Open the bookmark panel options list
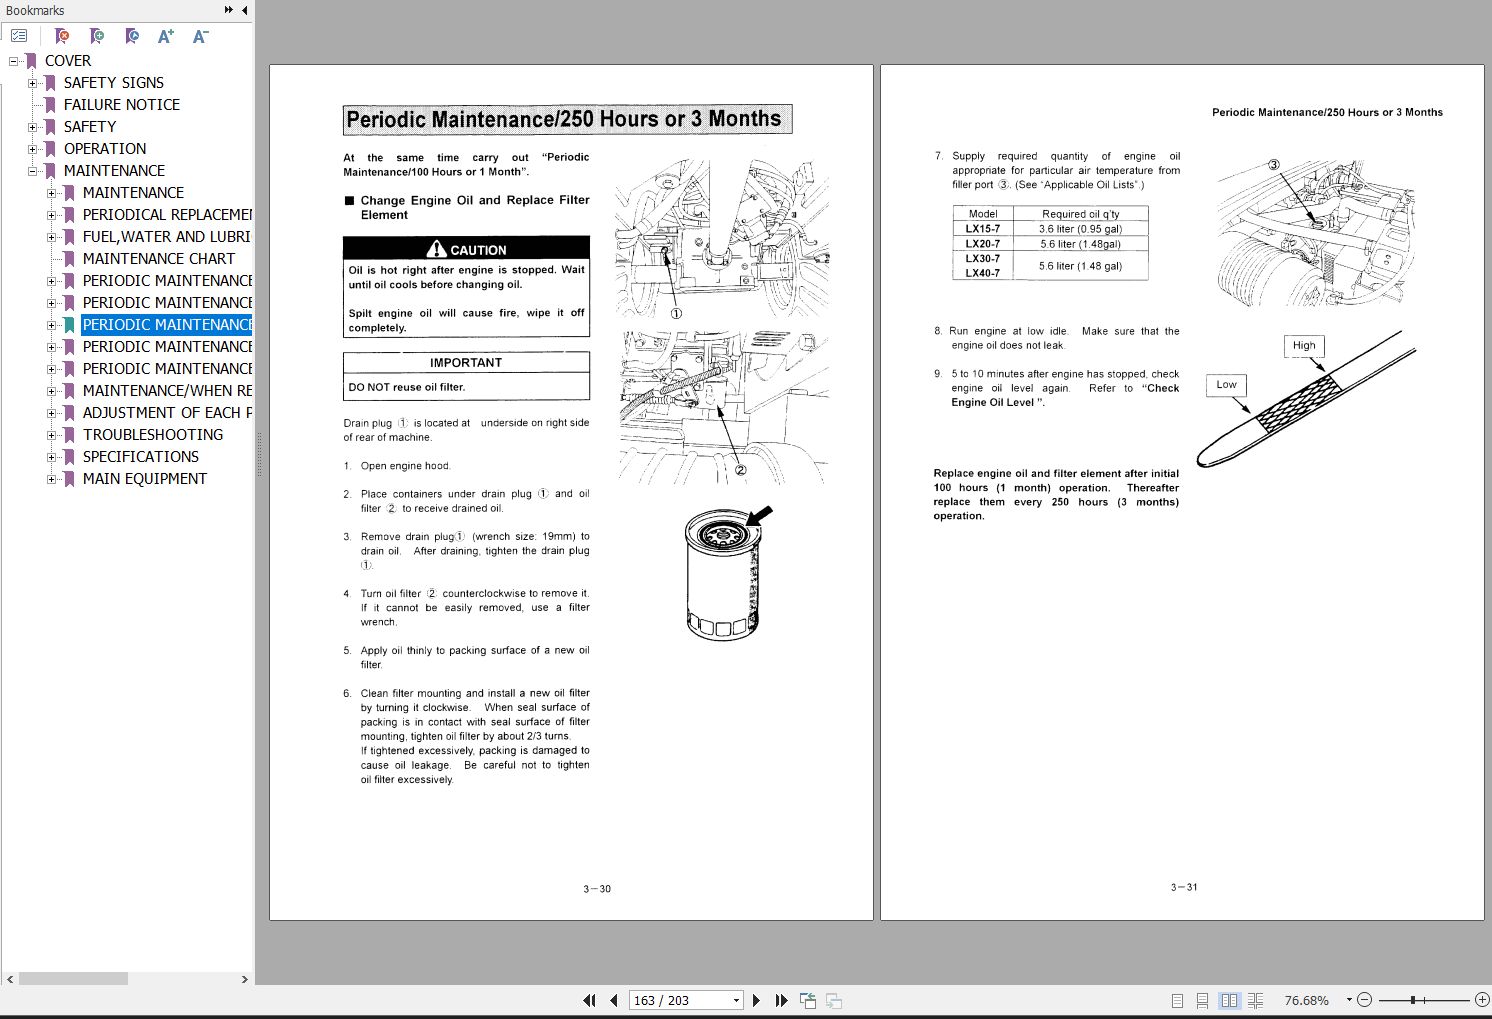The height and width of the screenshot is (1019, 1492). click(19, 35)
